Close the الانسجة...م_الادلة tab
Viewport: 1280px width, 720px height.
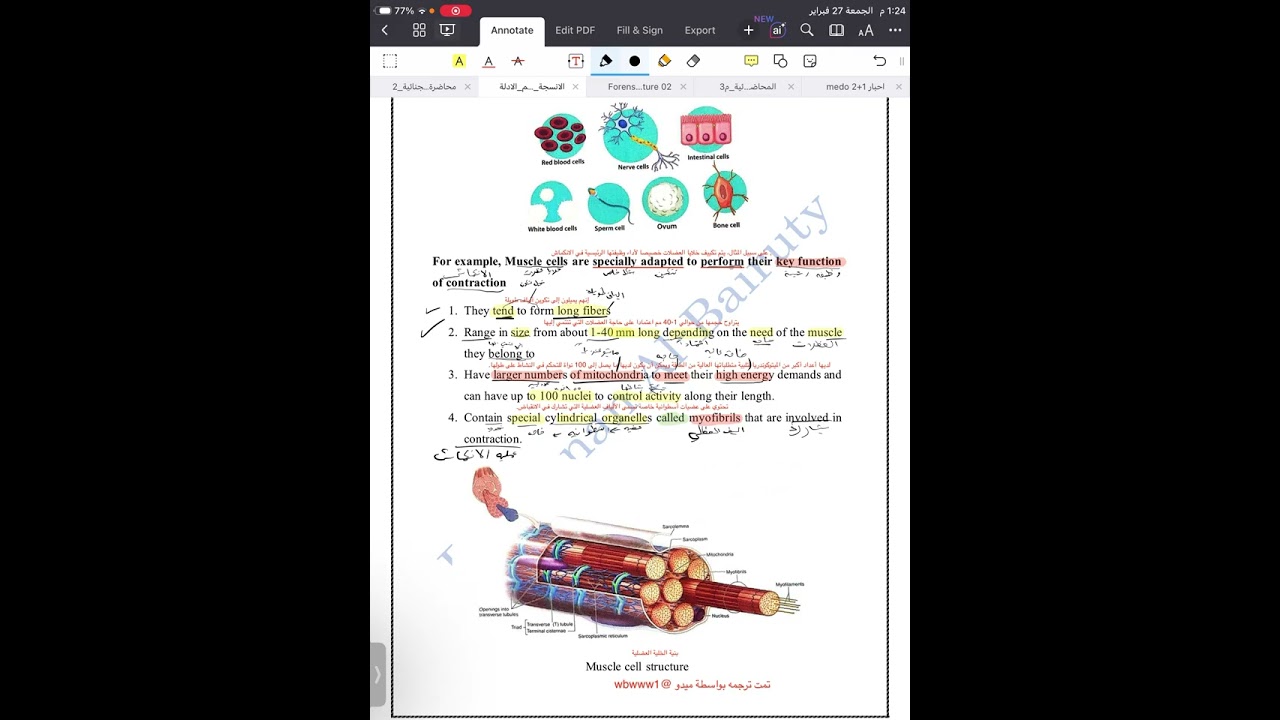(x=575, y=87)
